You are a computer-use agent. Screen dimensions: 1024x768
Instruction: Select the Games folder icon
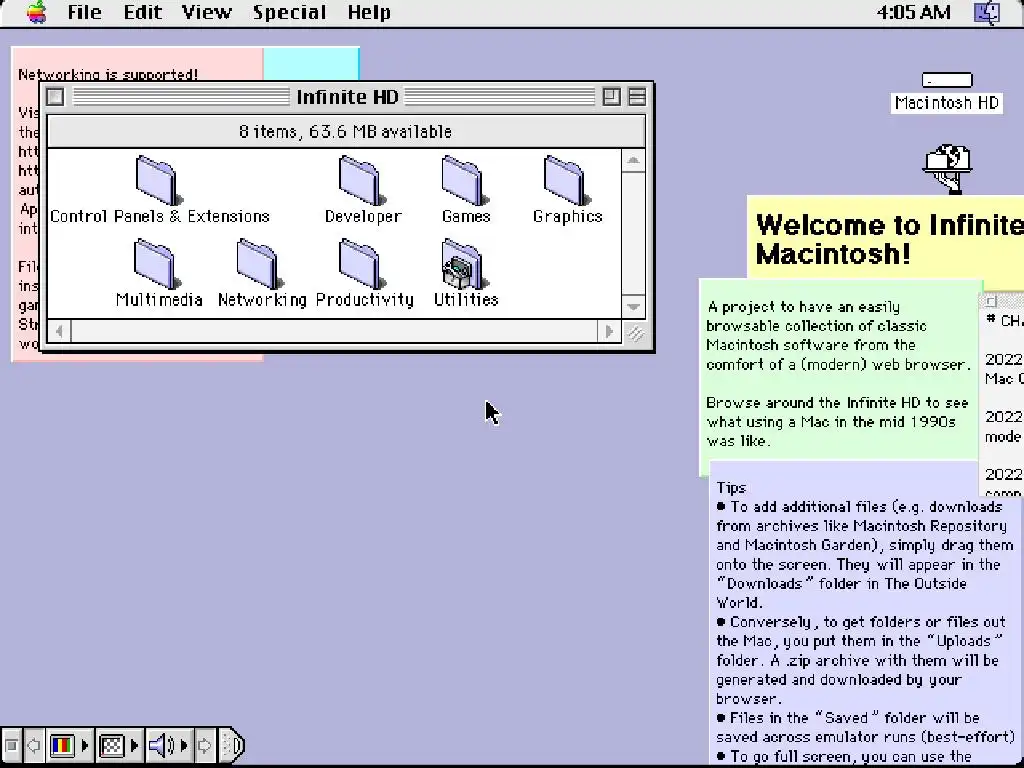click(x=464, y=181)
